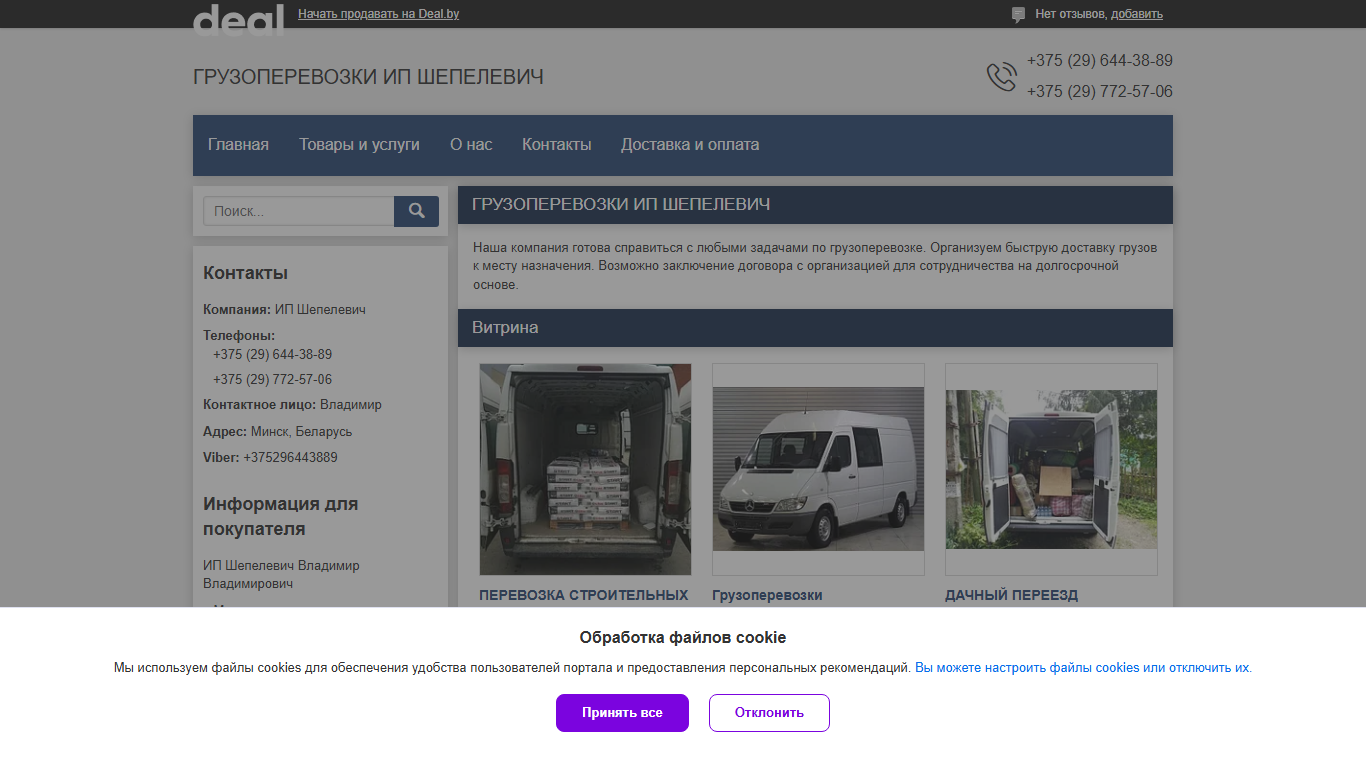Click the address Минск, Беларусь
Image resolution: width=1366 pixels, height=768 pixels.
(x=301, y=431)
